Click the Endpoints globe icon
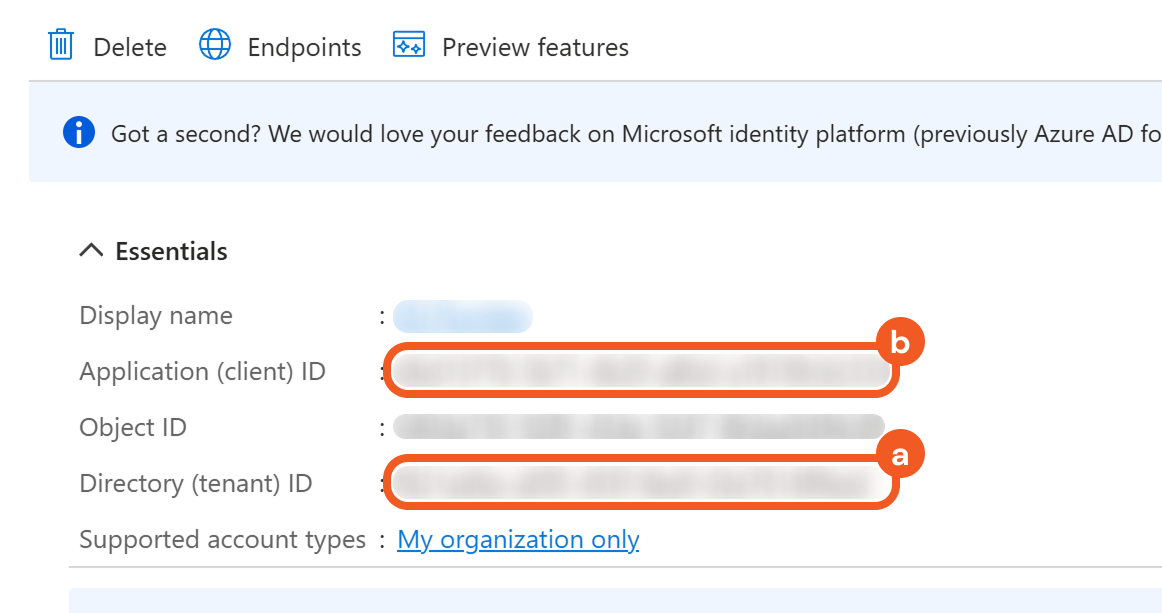The width and height of the screenshot is (1162, 613). 215,46
